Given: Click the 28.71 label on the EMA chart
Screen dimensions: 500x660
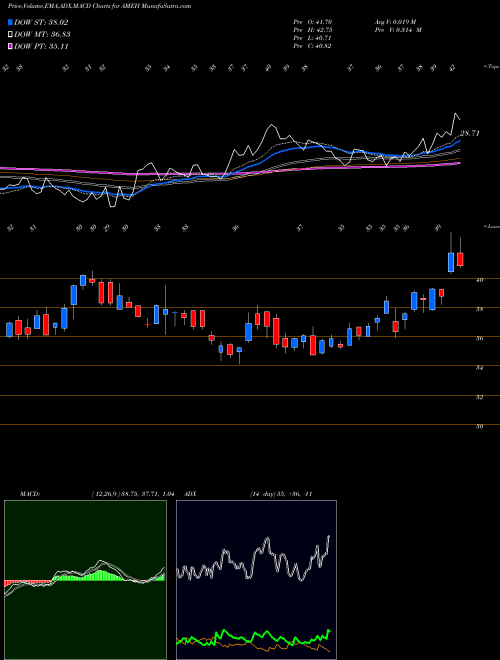Looking at the screenshot, I should [x=470, y=133].
